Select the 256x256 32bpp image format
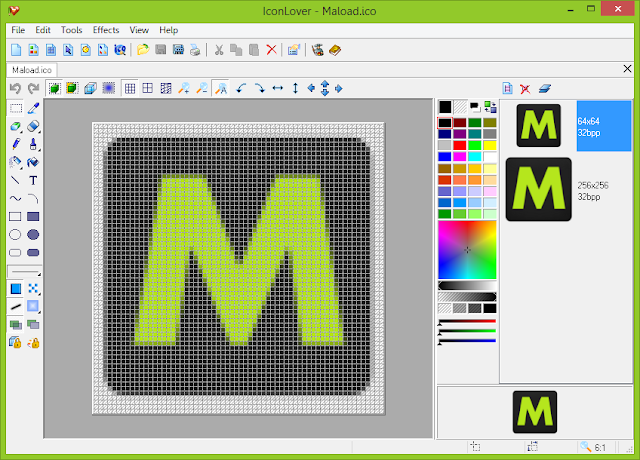 (x=567, y=190)
